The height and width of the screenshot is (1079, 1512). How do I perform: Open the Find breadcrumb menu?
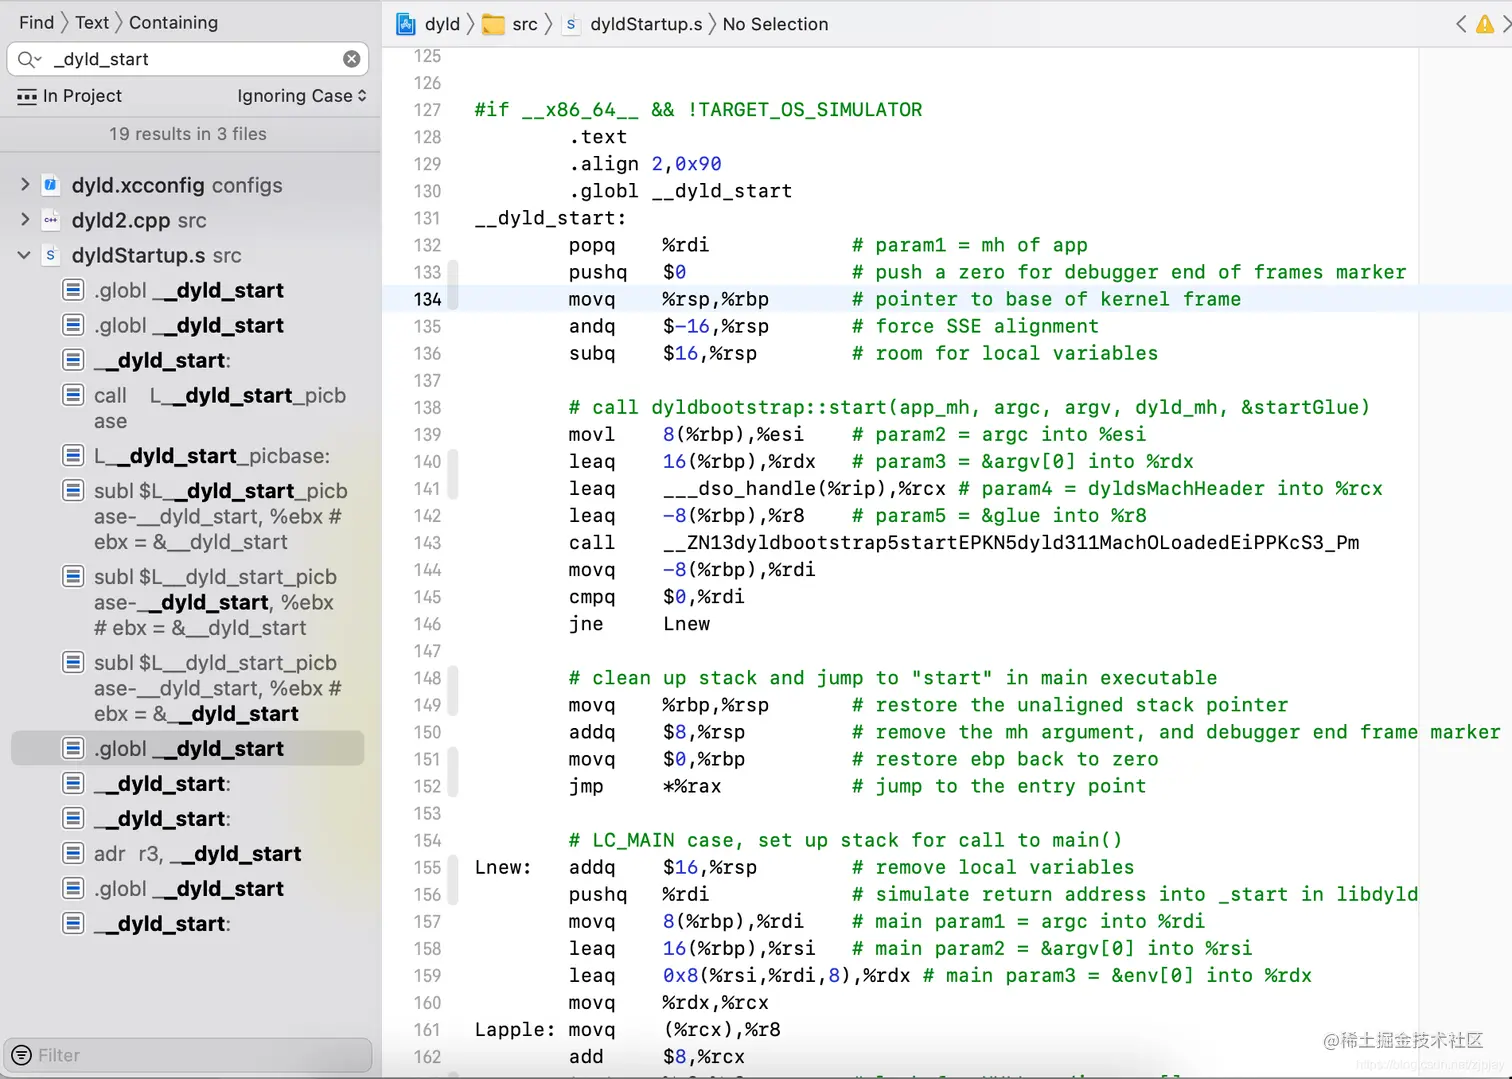(36, 22)
